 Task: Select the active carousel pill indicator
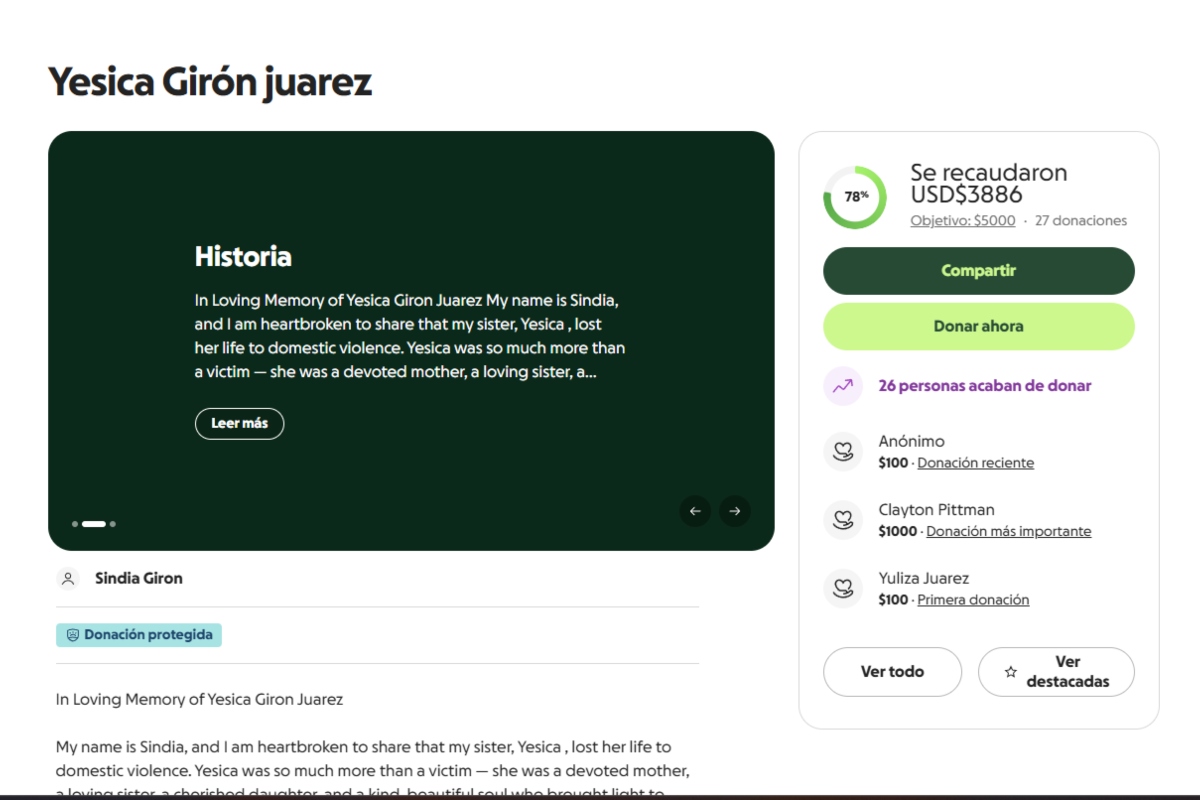[x=94, y=524]
